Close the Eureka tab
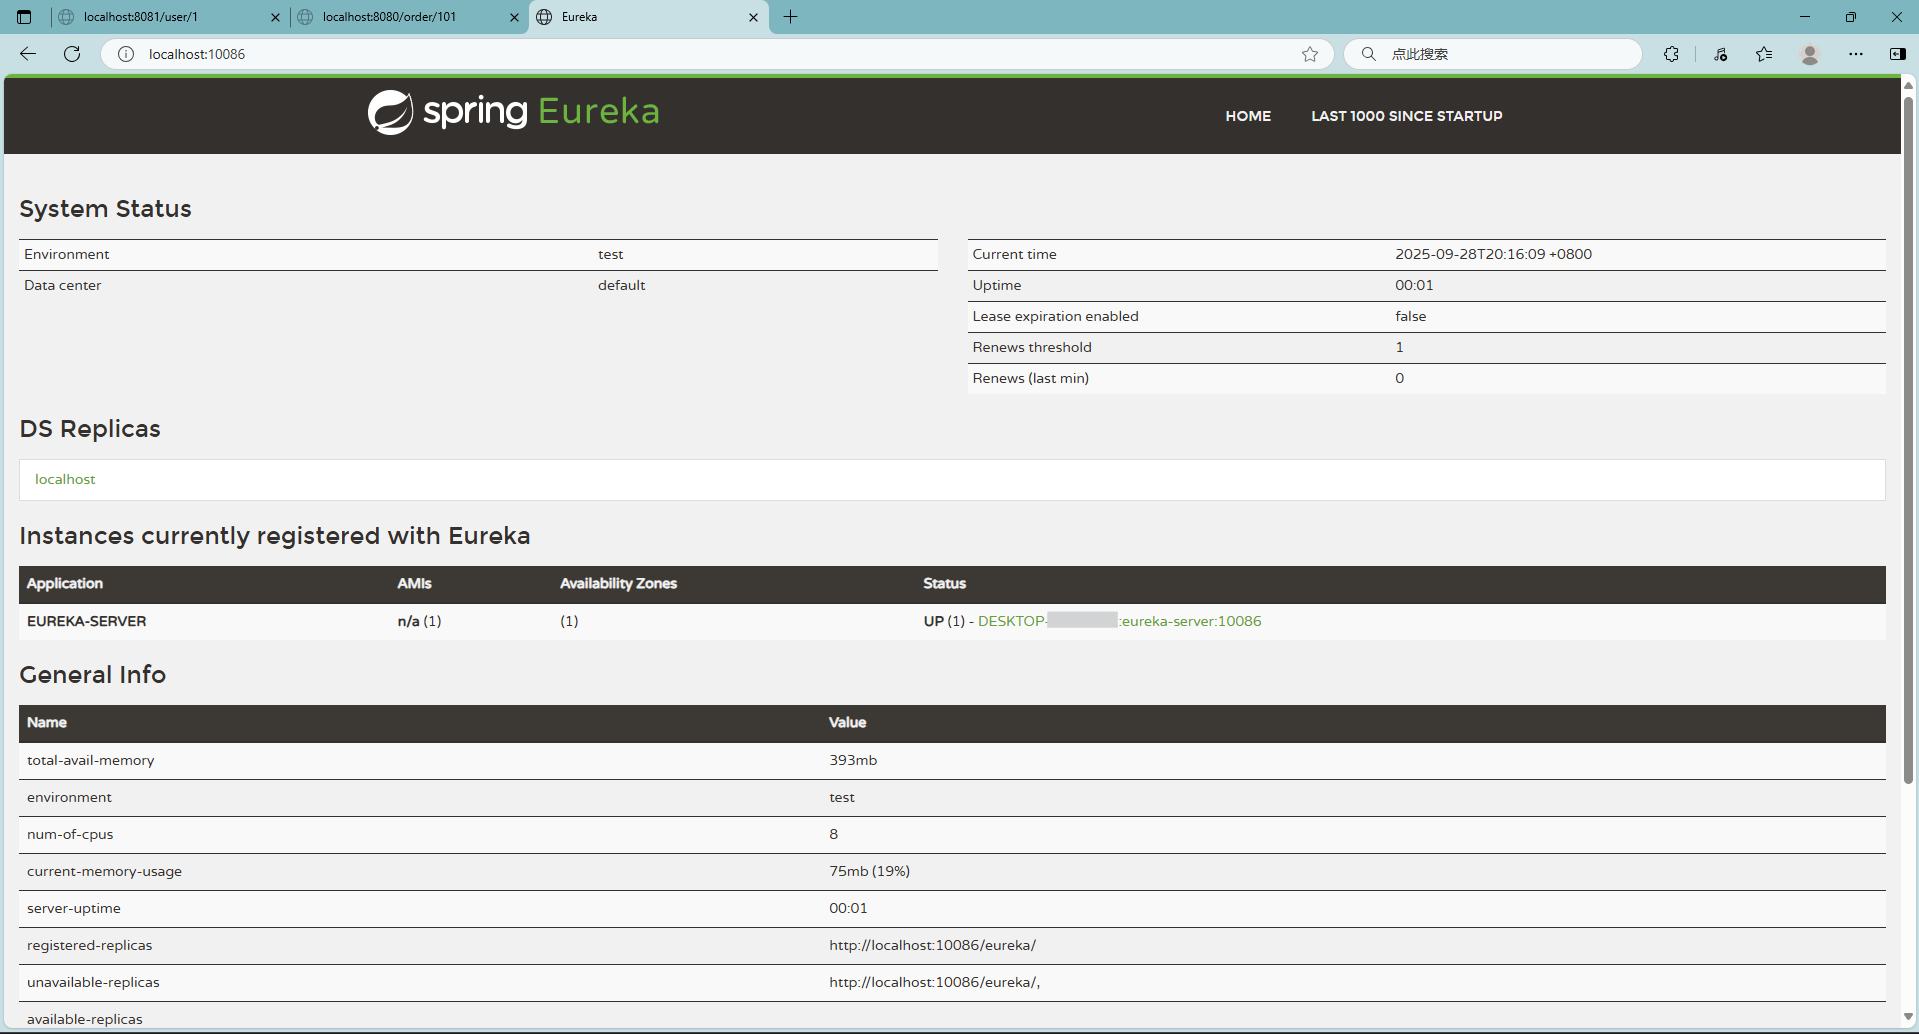 [753, 17]
